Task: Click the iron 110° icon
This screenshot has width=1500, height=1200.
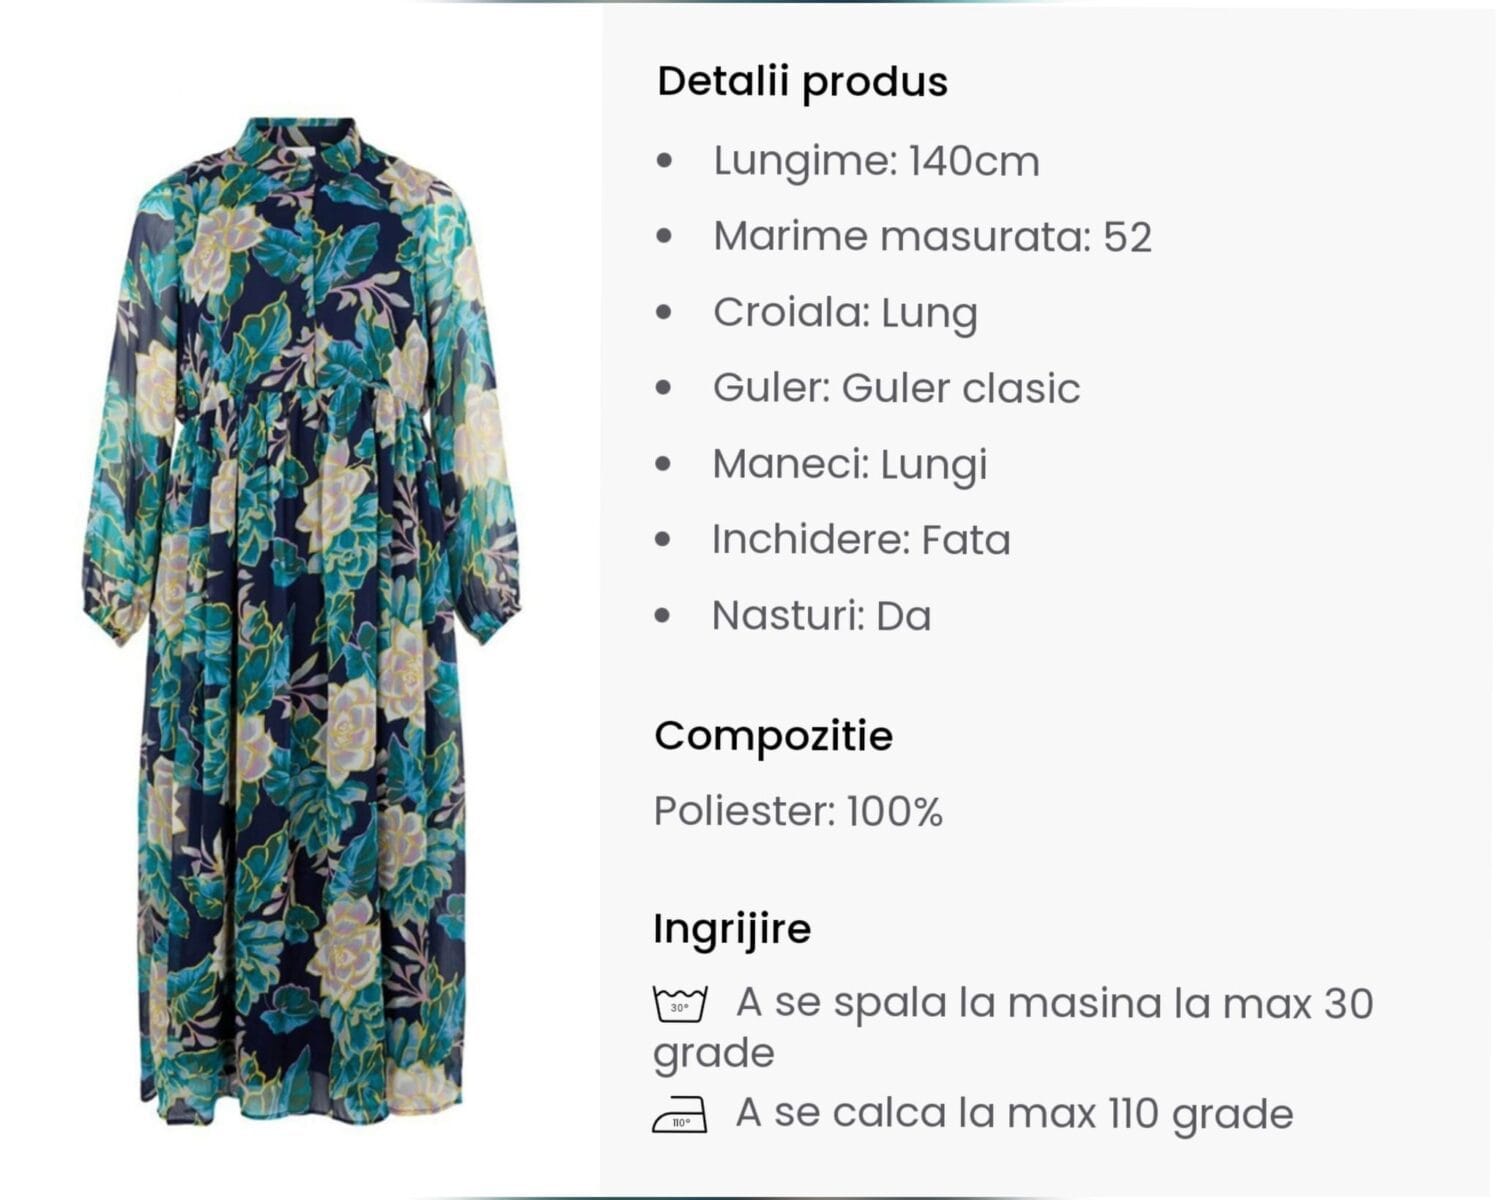Action: coord(680,1115)
